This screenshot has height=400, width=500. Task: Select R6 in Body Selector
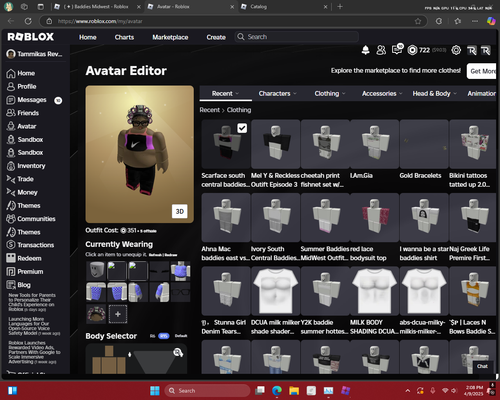(152, 336)
